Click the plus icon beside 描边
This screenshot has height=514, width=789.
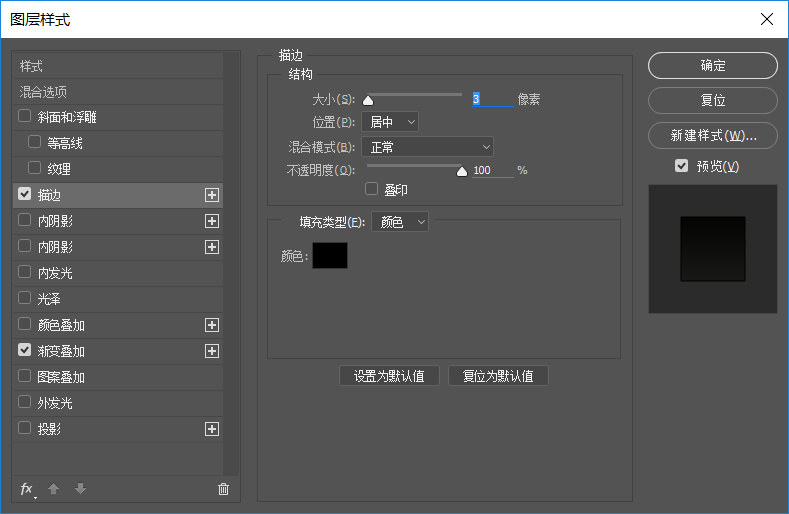(212, 195)
